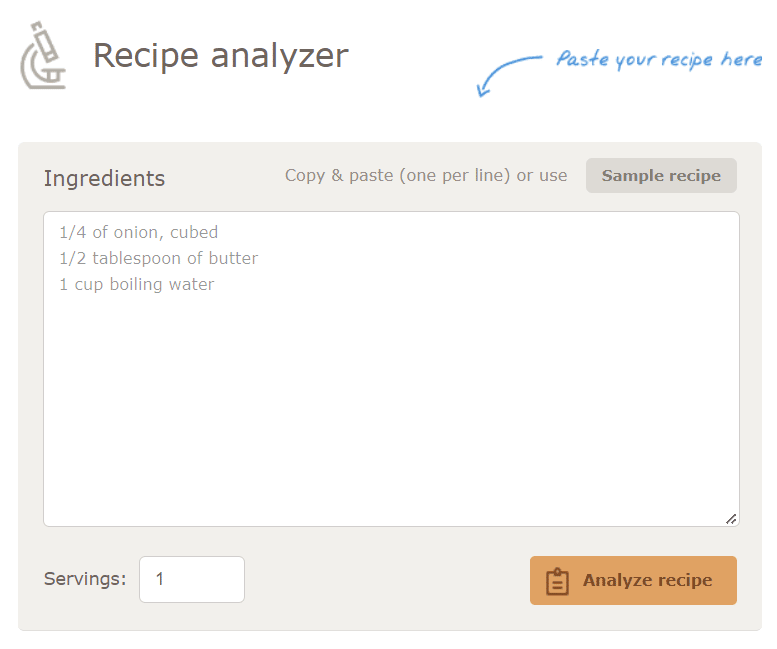Viewport: 777px width, 649px height.
Task: Click the placeholder line 1 cup boiling water
Action: click(136, 284)
